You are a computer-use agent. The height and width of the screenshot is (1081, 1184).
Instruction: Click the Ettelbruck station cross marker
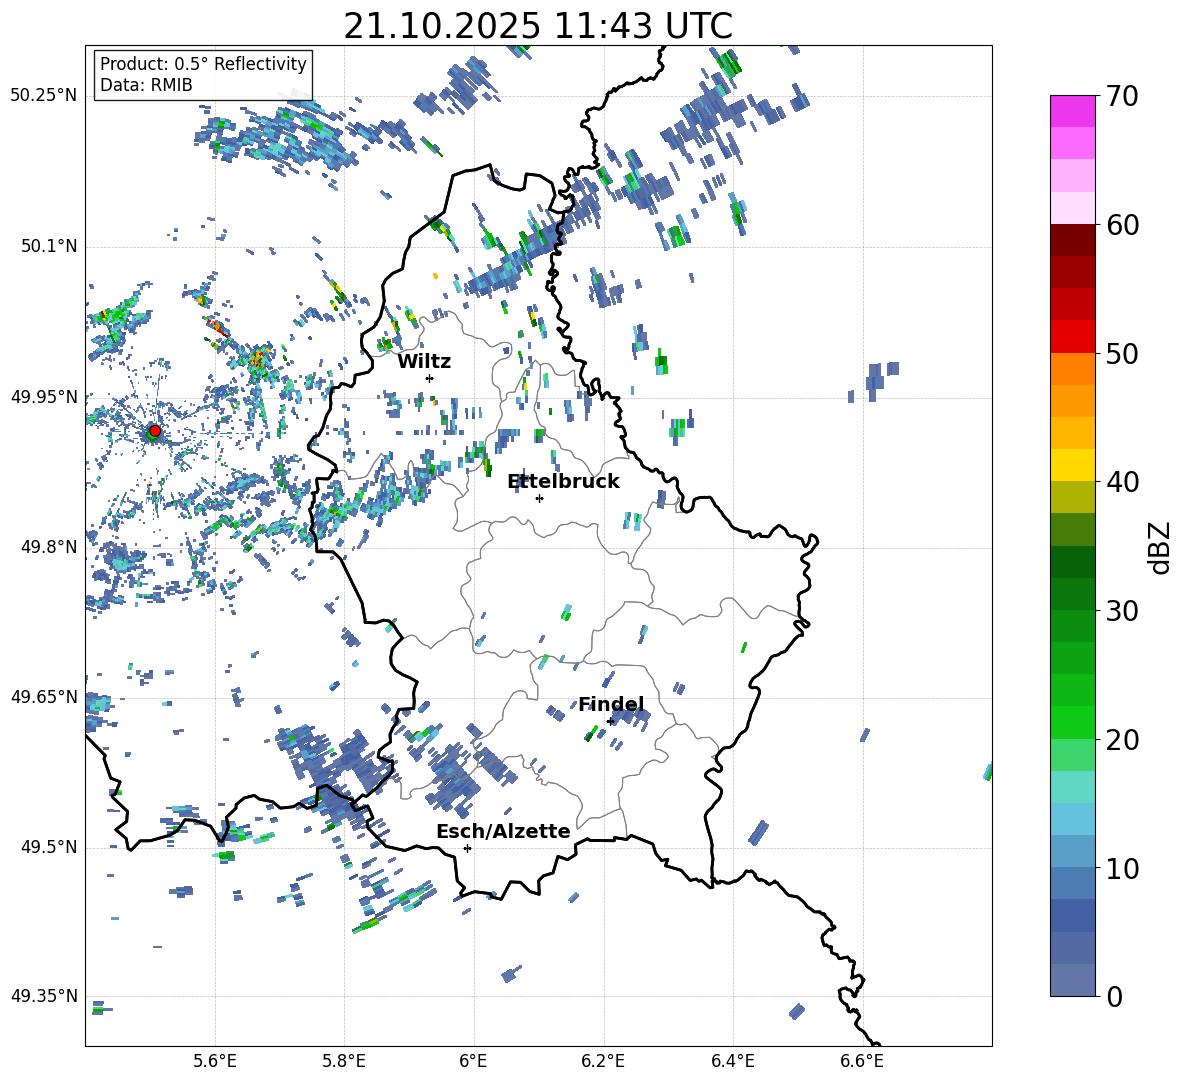pos(539,498)
